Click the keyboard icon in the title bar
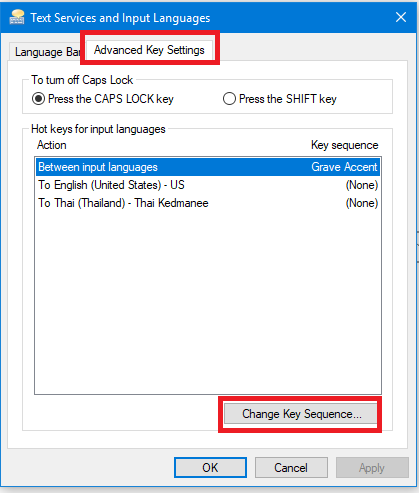This screenshot has height=493, width=419. [x=17, y=17]
